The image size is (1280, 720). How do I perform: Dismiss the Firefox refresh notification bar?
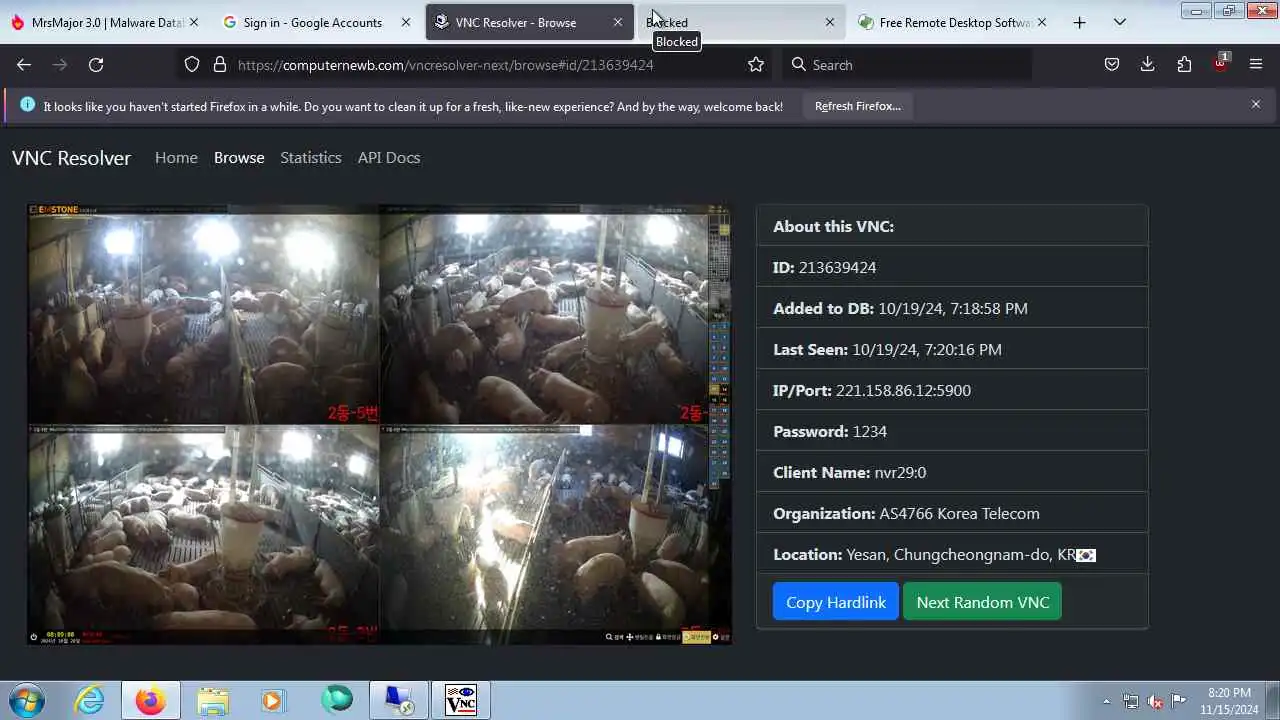1256,104
